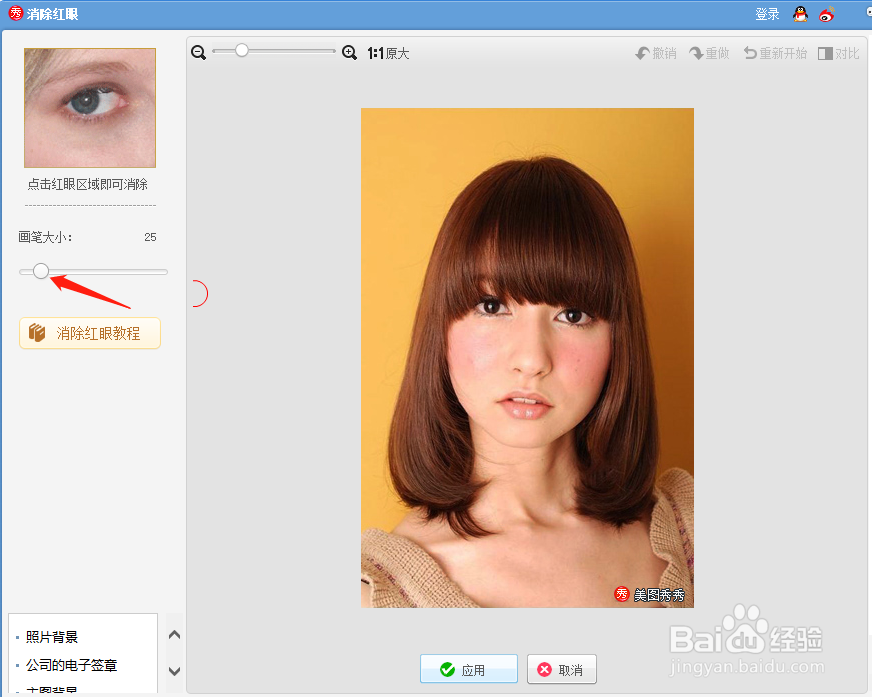Screen dimensions: 872x697
Task: Adjust the brush size slider handle
Action: (x=41, y=271)
